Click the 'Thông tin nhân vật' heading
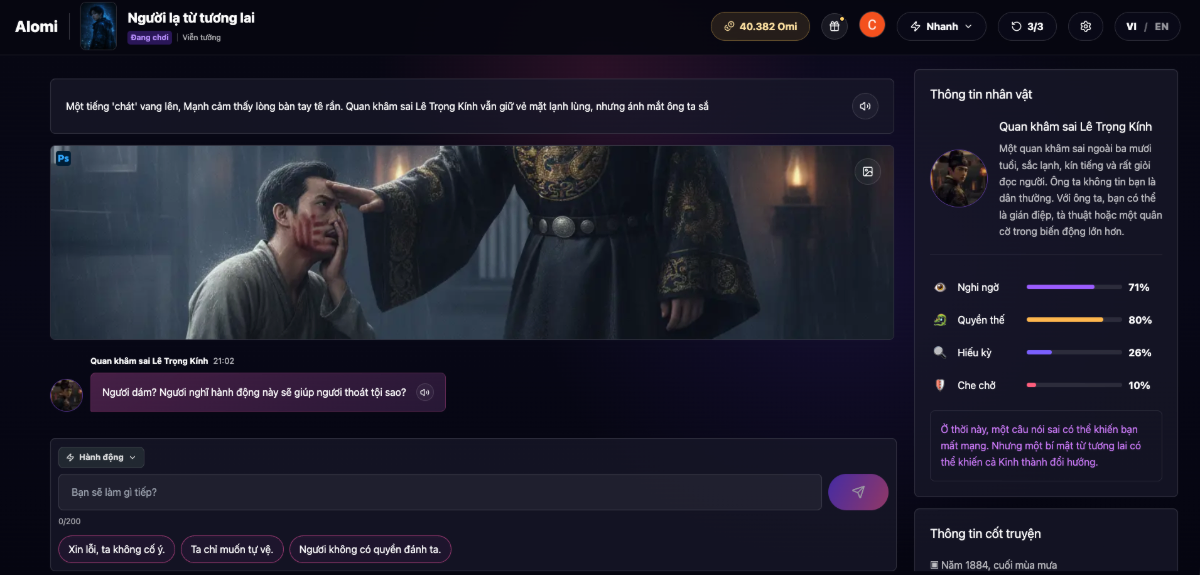Viewport: 1200px width, 575px height. click(x=981, y=94)
